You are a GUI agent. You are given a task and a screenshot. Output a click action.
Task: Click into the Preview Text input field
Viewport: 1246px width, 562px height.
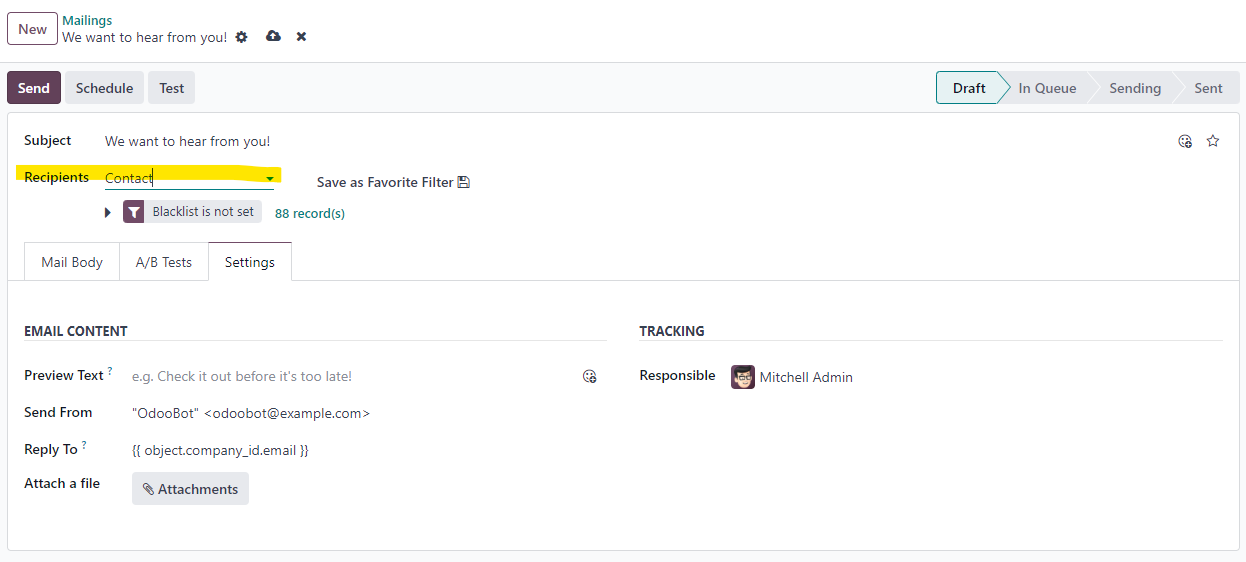(352, 376)
